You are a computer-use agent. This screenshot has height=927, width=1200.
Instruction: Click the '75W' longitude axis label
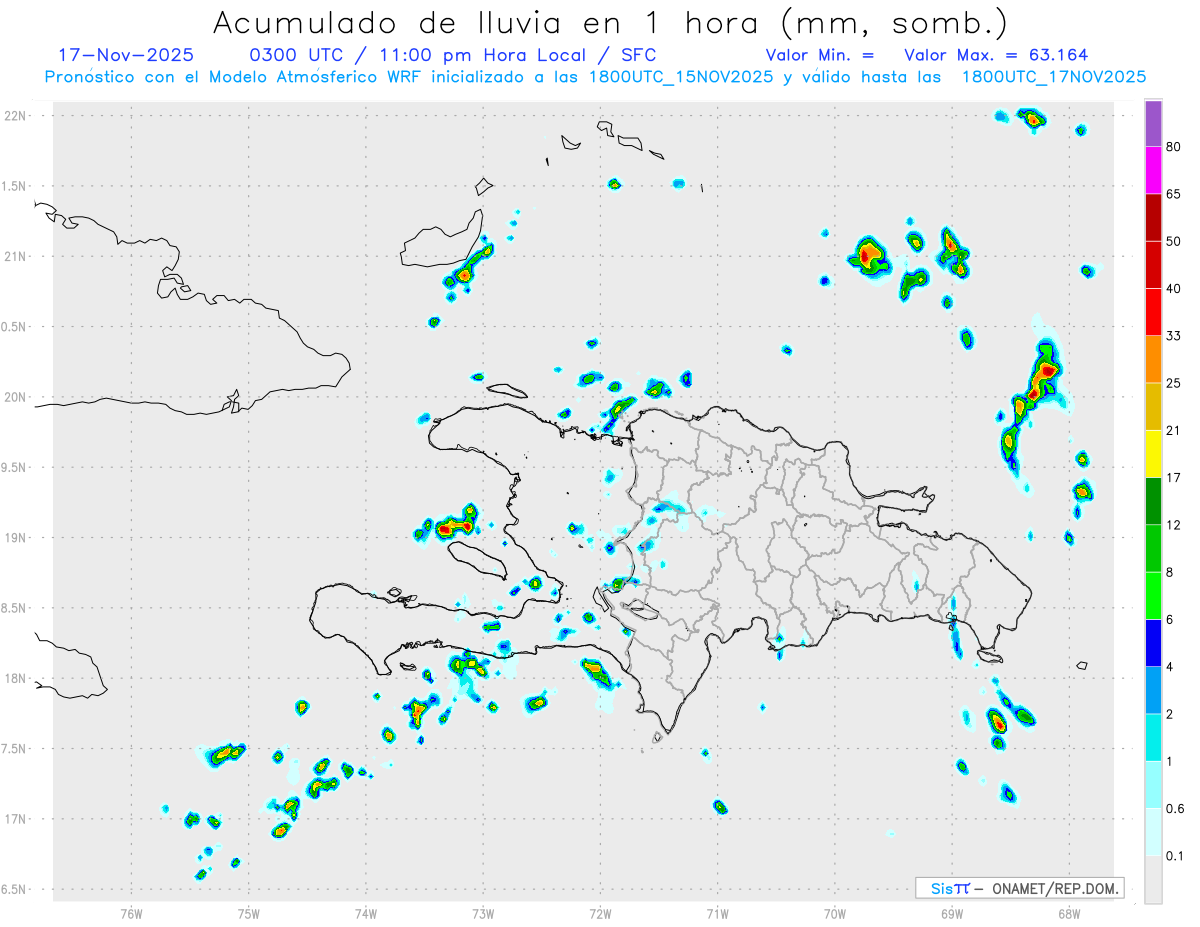[x=248, y=912]
